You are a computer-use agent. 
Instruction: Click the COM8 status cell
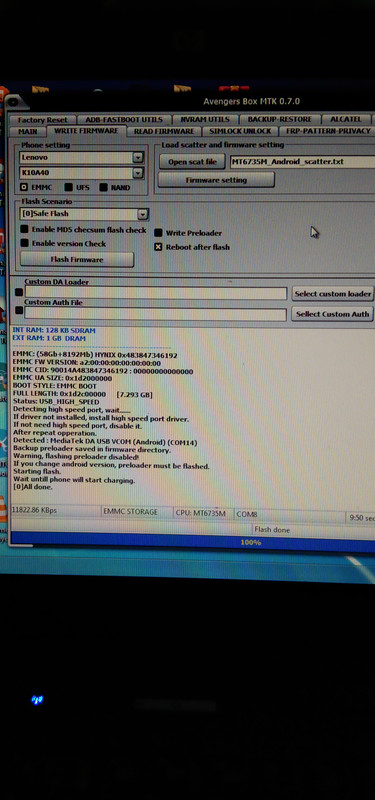pos(289,515)
